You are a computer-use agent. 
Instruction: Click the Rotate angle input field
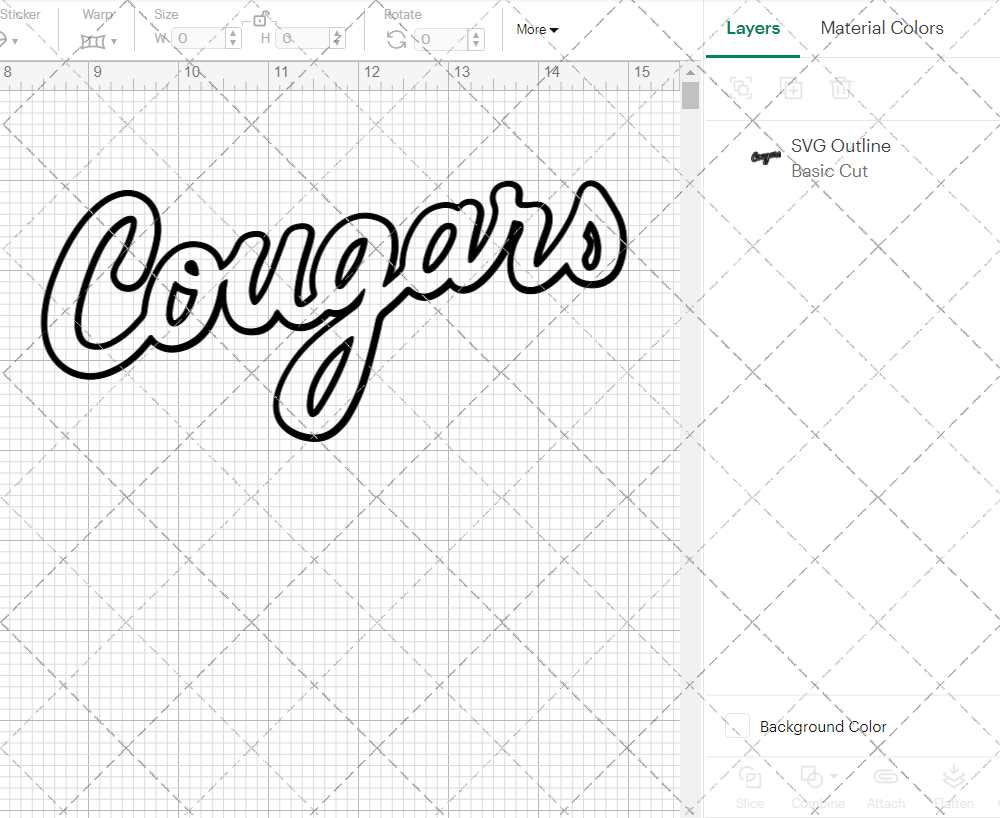441,40
